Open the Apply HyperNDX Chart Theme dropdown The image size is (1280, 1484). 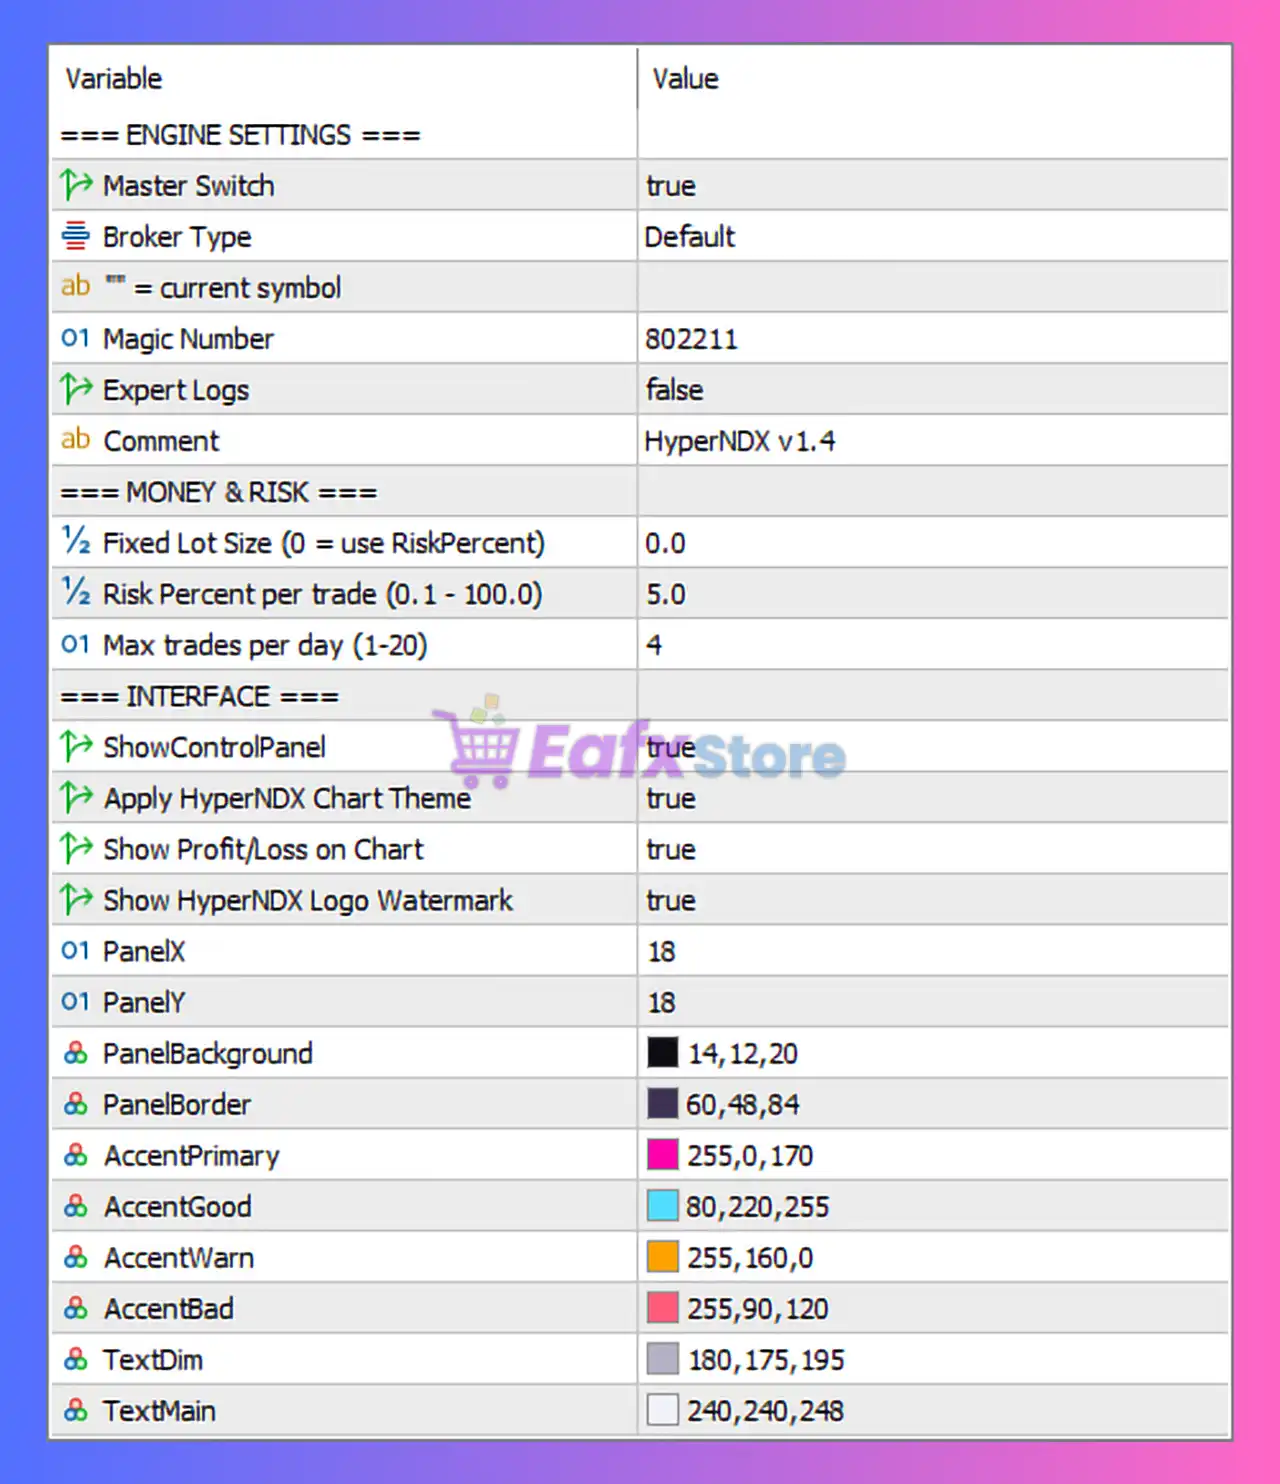tap(670, 798)
